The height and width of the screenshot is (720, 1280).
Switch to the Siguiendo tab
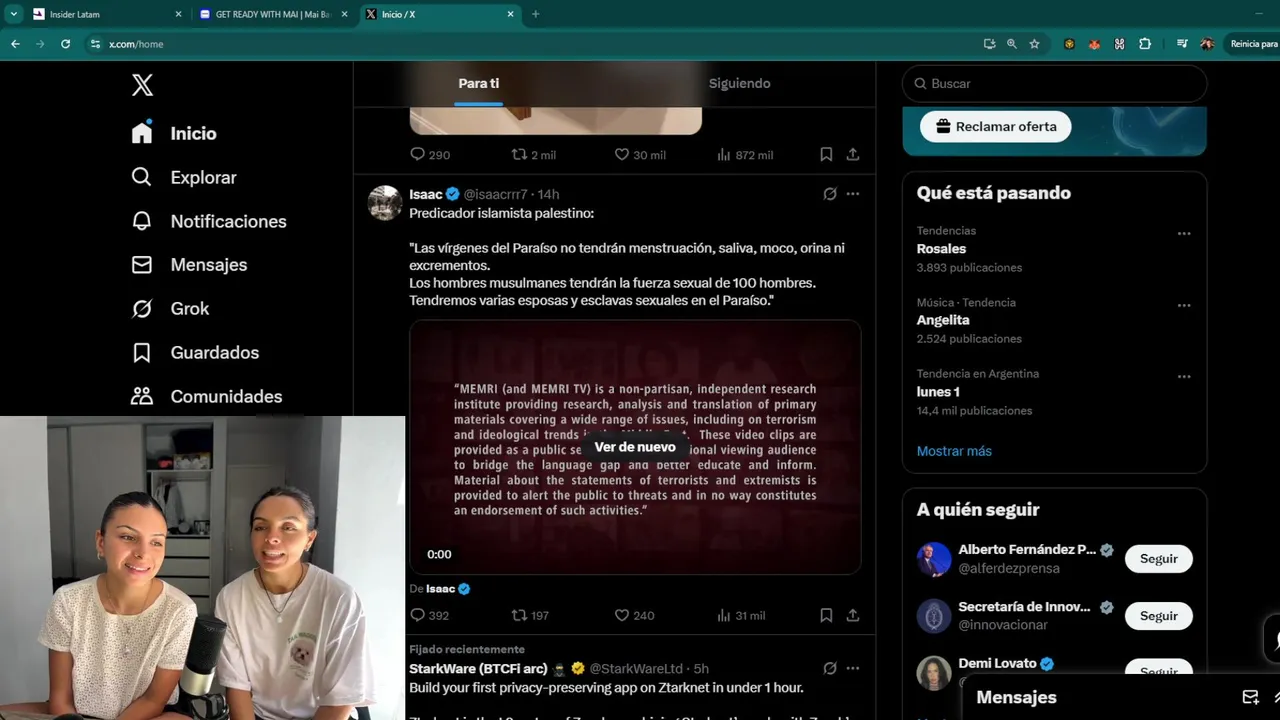(x=740, y=83)
